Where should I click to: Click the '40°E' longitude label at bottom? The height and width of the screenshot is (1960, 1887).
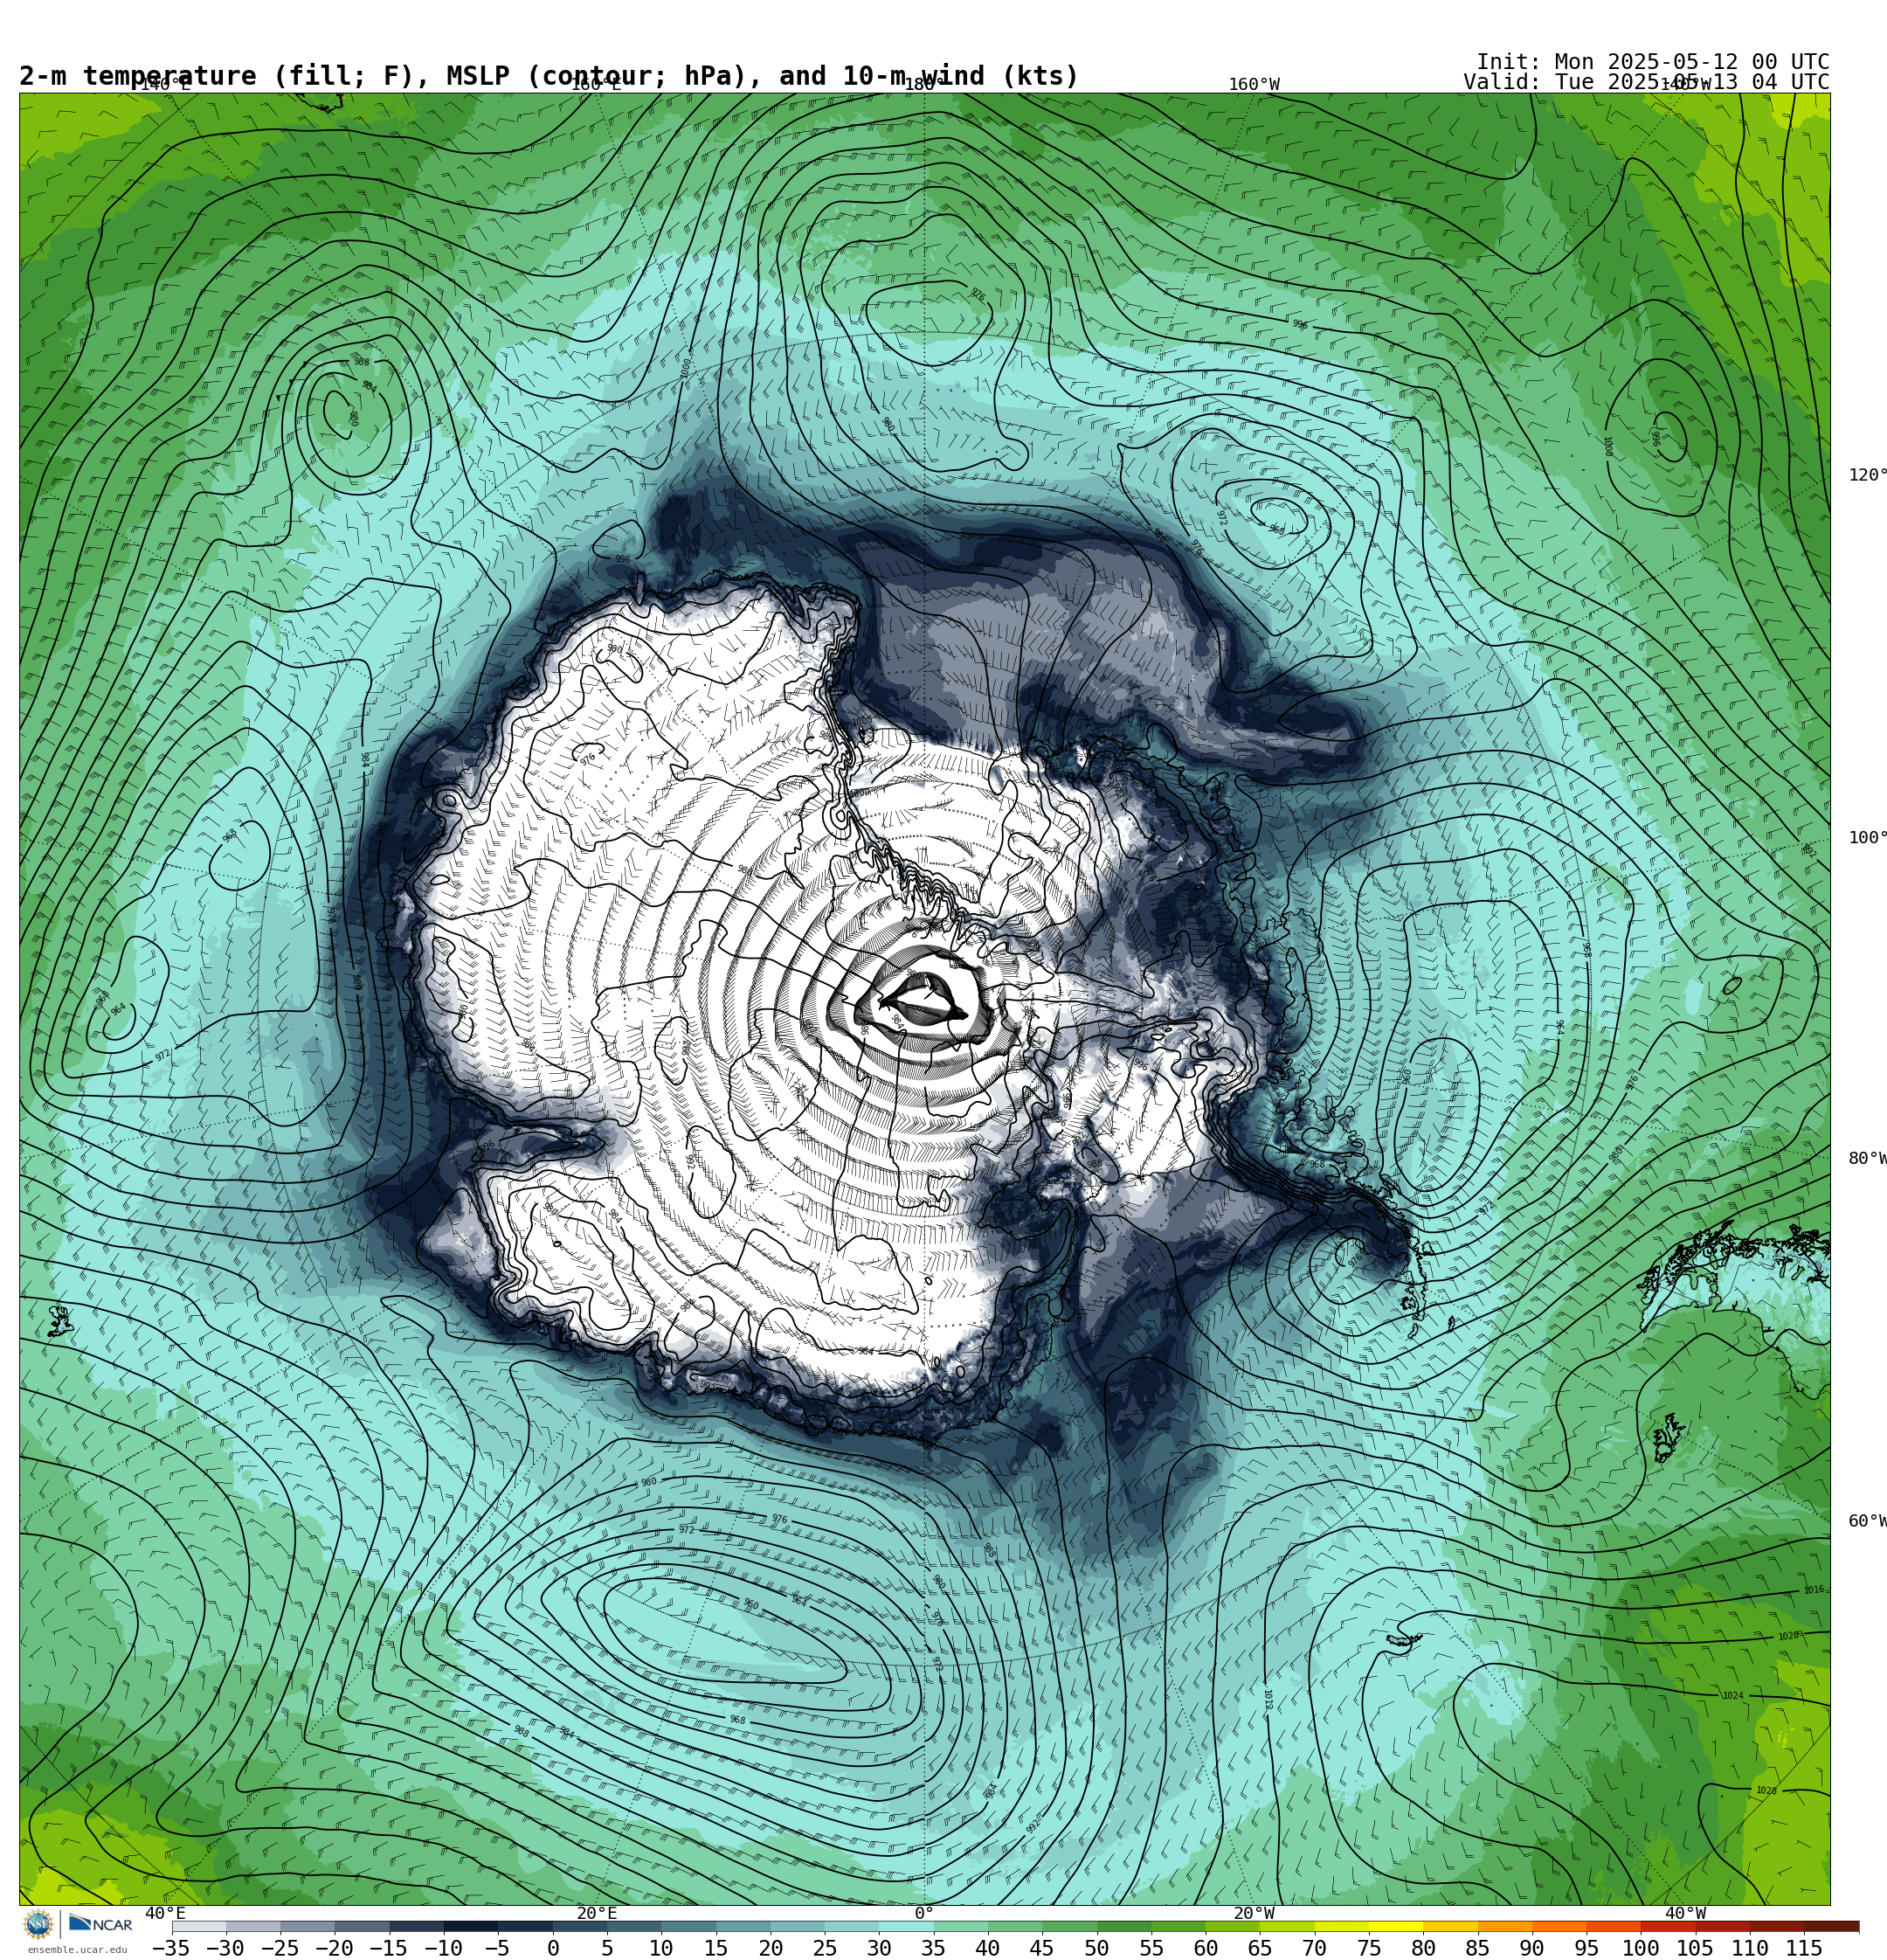pyautogui.click(x=166, y=1913)
